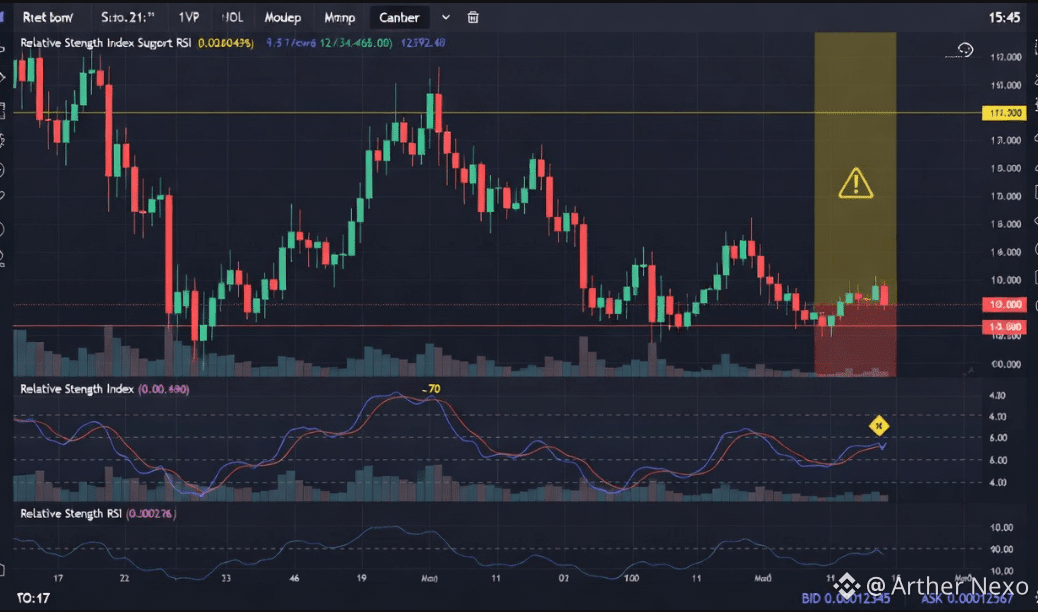This screenshot has width=1038, height=612.
Task: Click the blue 12592.48 indicator value
Action: click(x=423, y=43)
